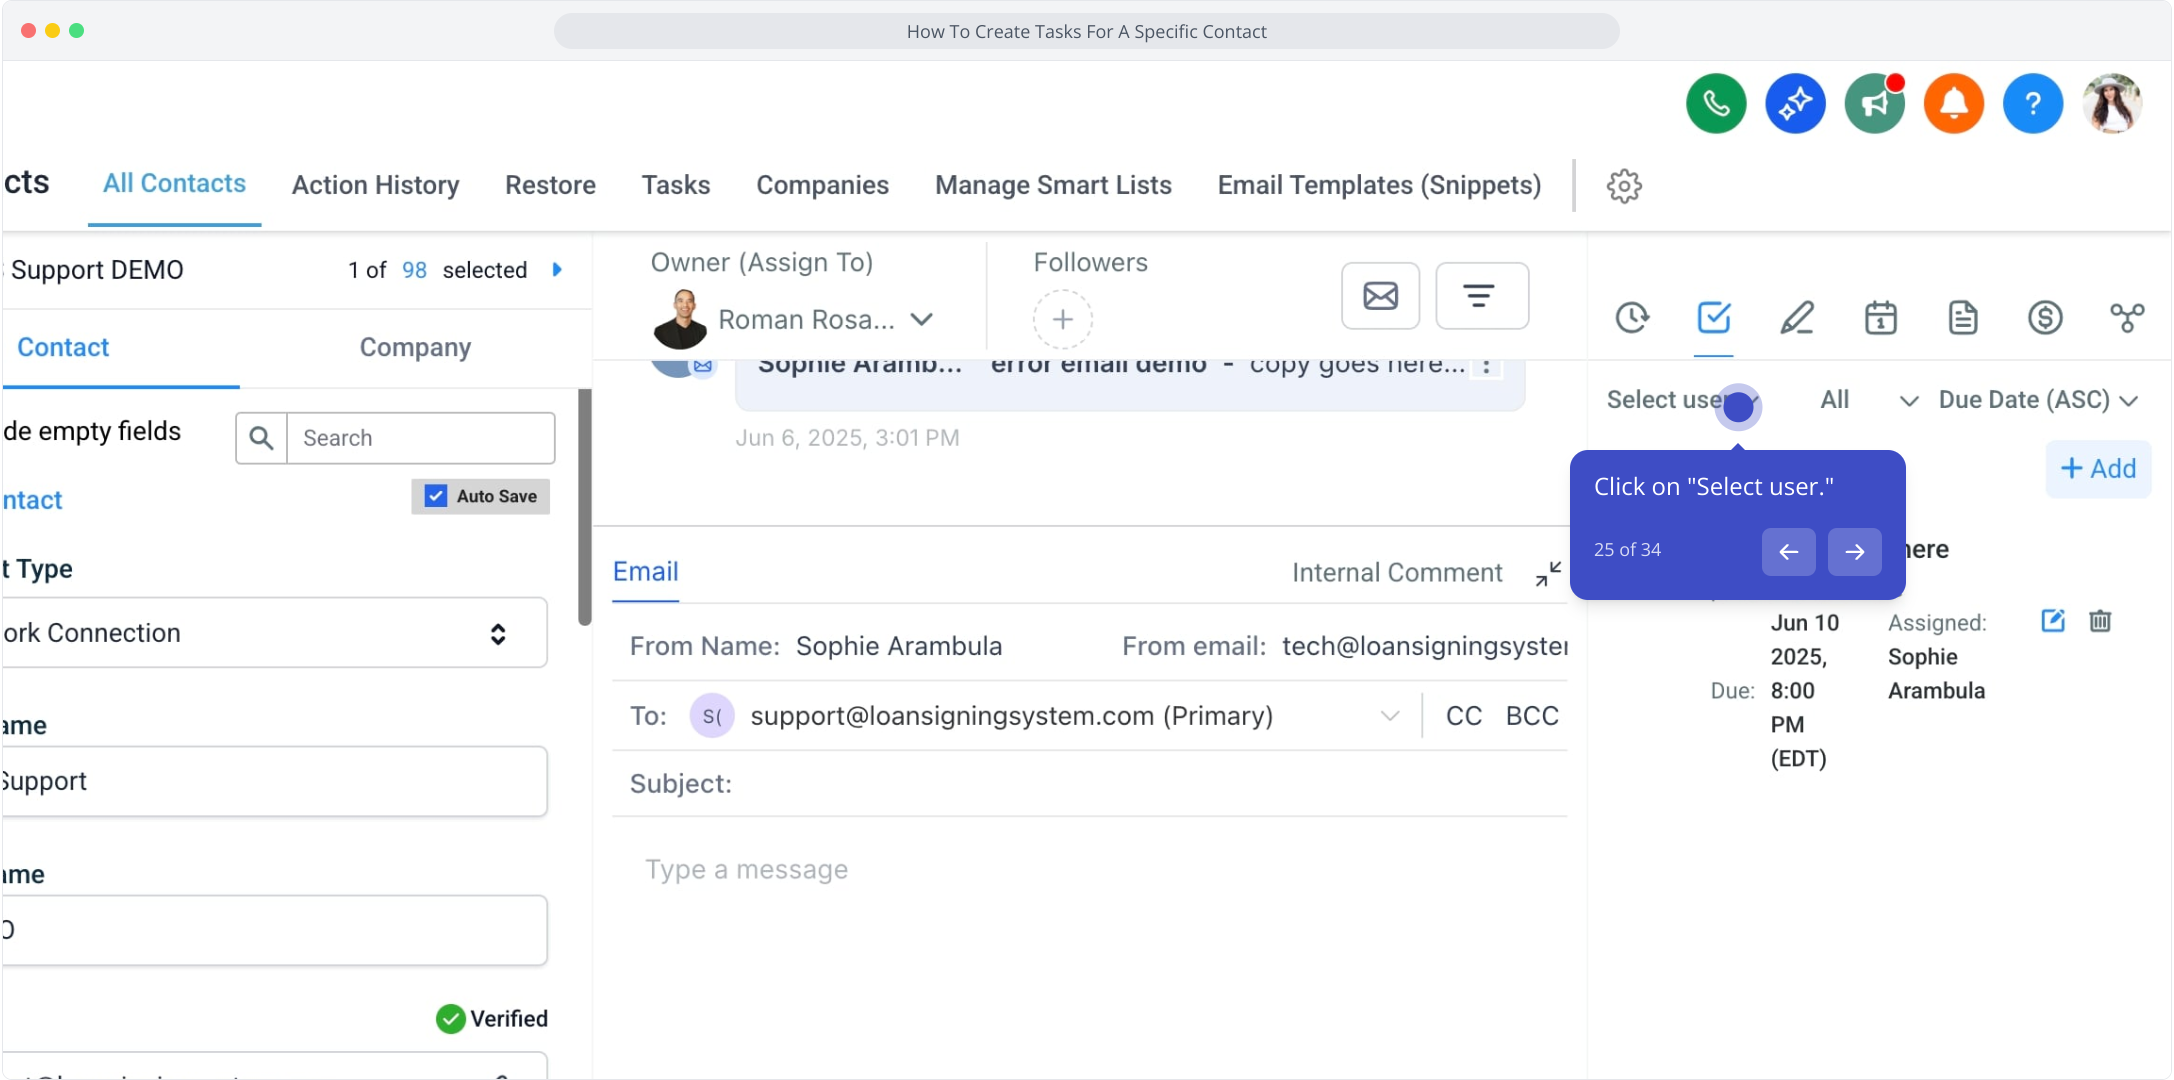Open the Network Connection type selector

click(x=274, y=633)
